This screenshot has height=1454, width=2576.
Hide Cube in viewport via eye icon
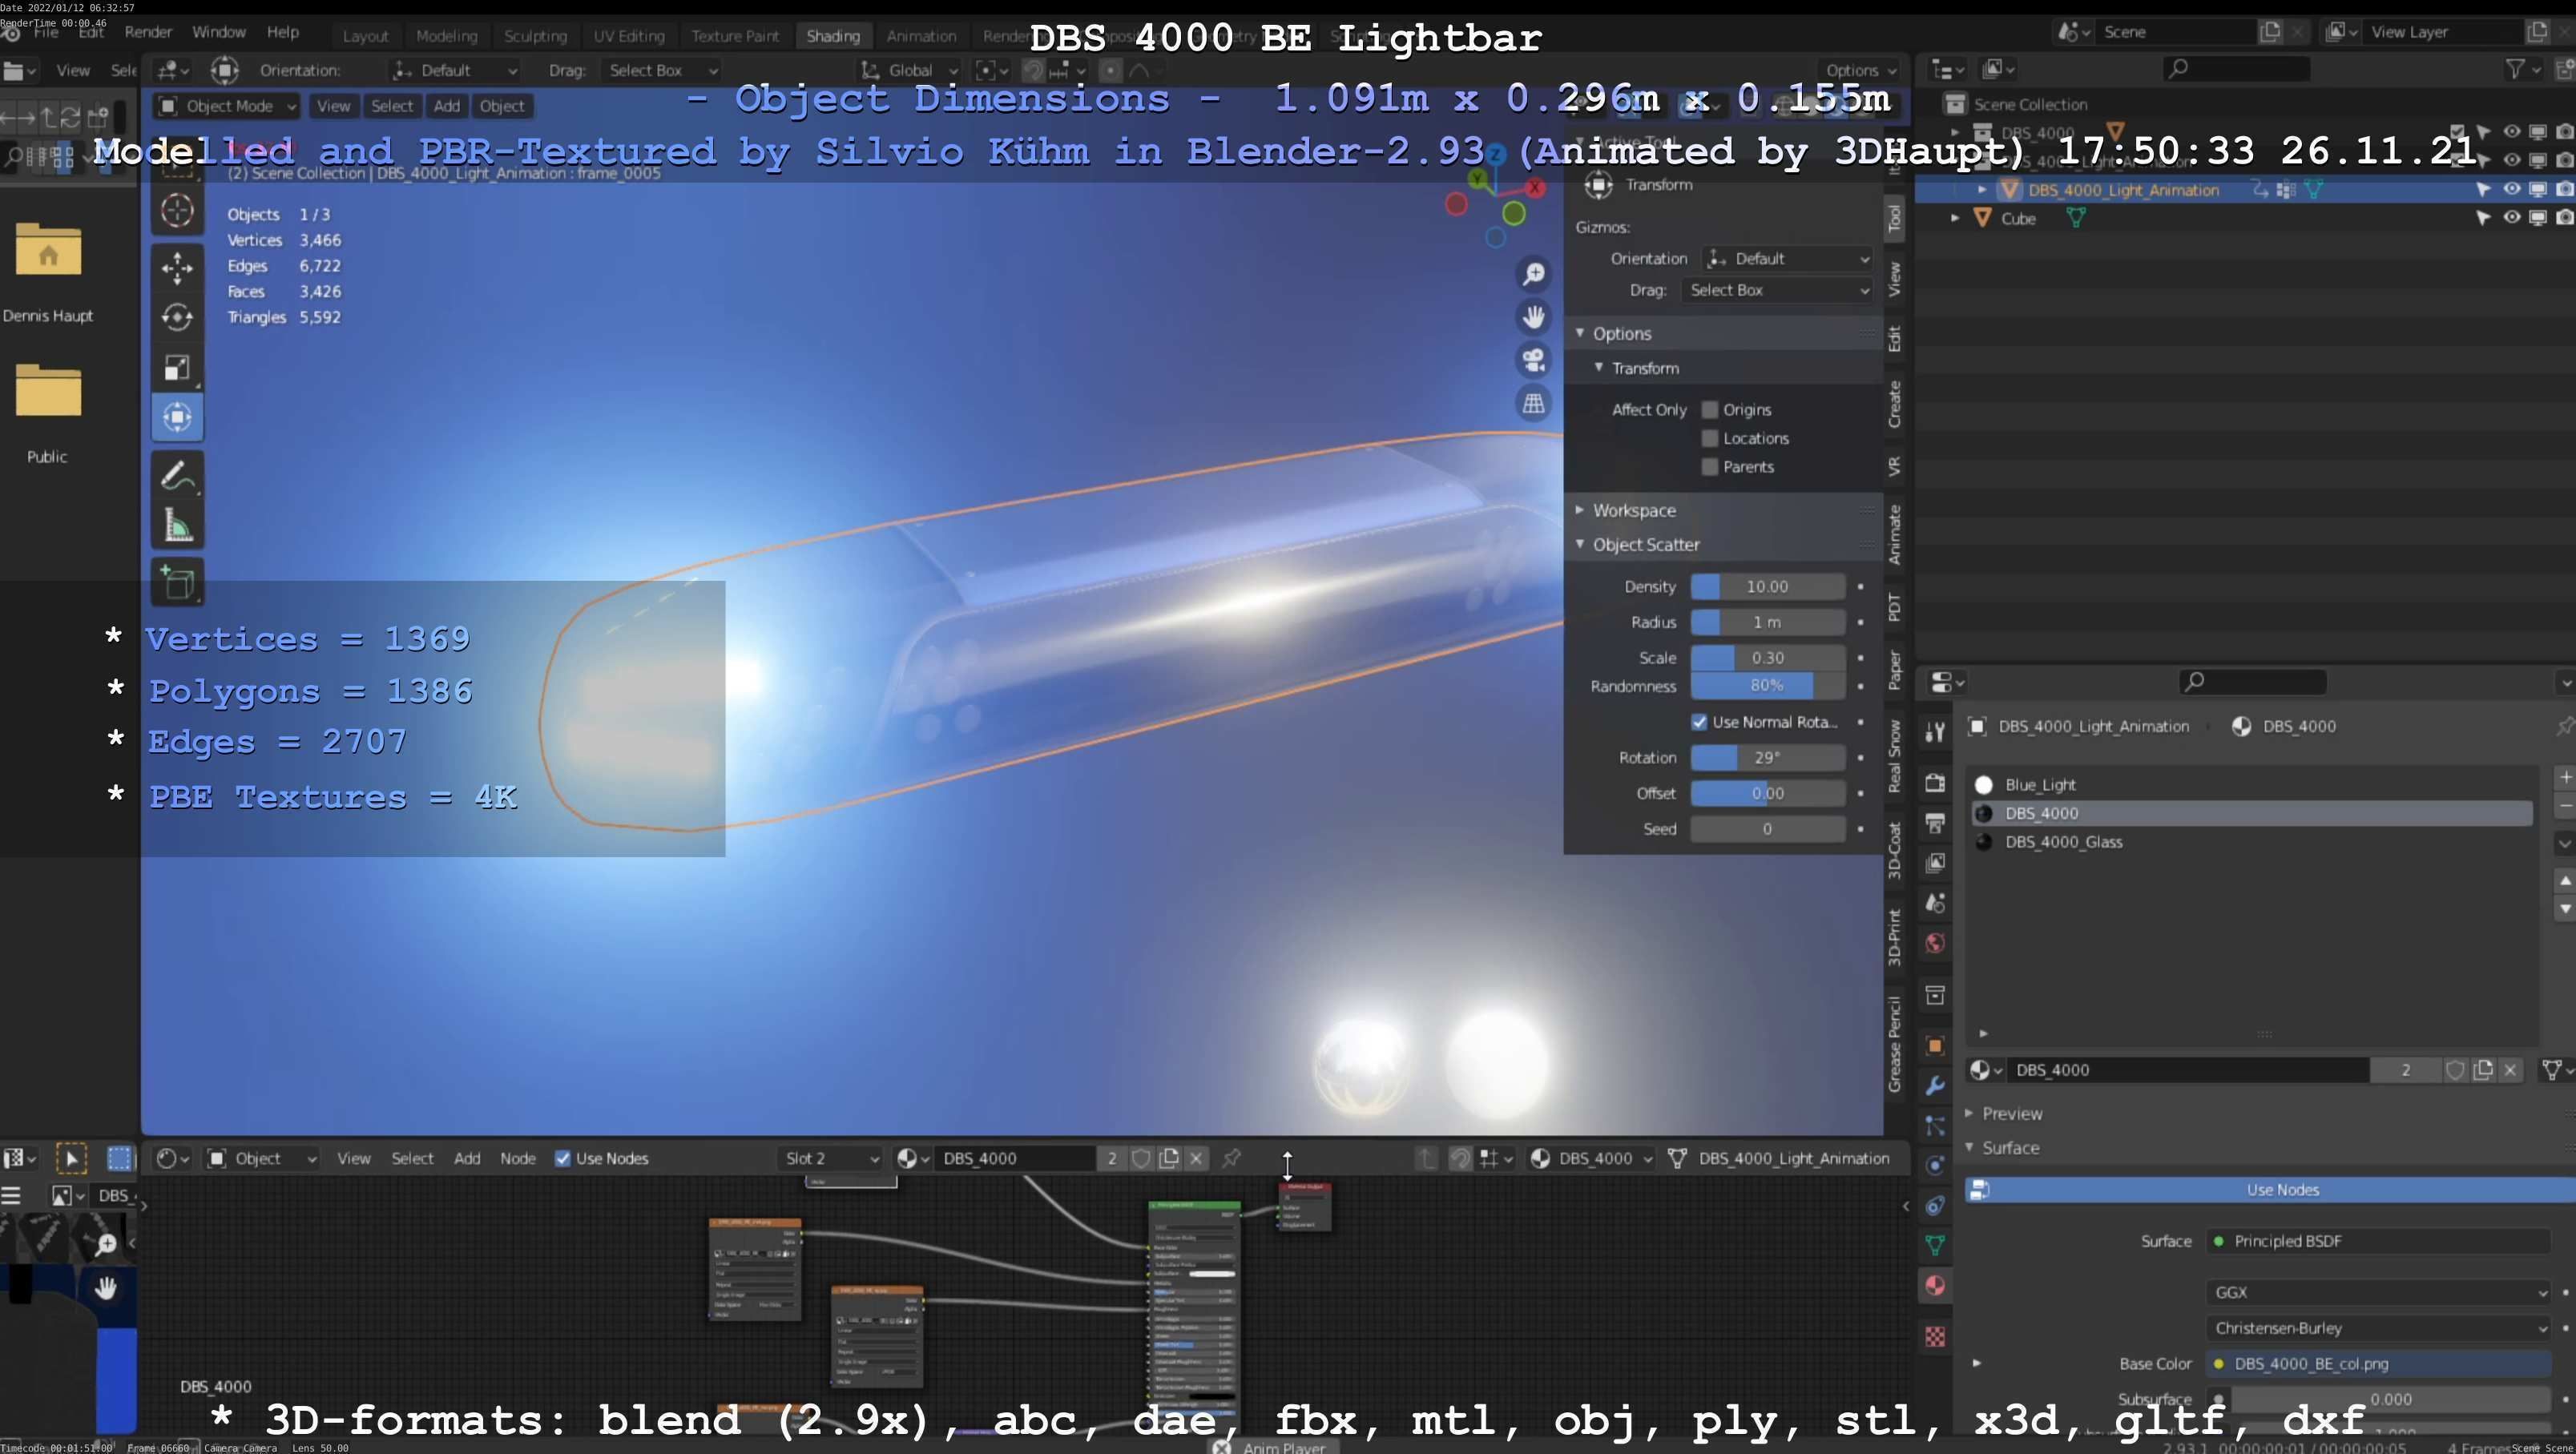pyautogui.click(x=2511, y=217)
